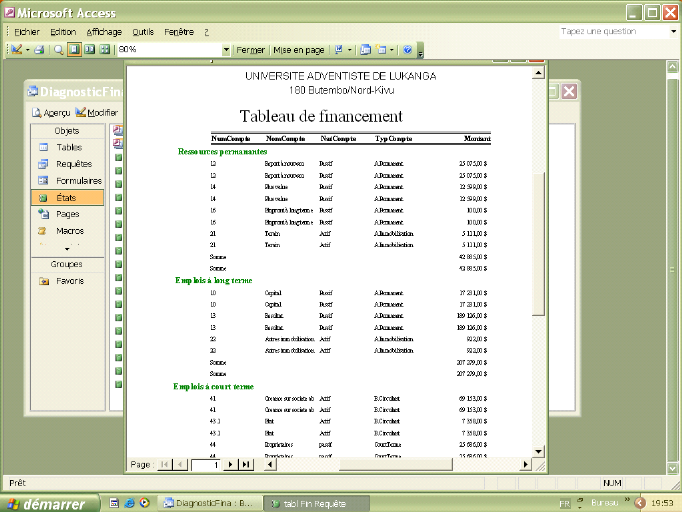
Task: Select Requêtes in the Objets panel
Action: click(74, 164)
